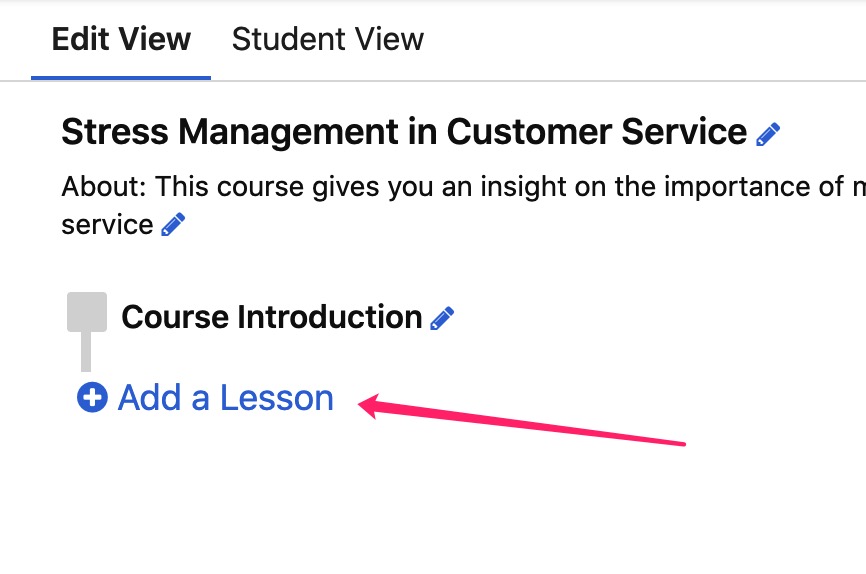866x574 pixels.
Task: Select the Edit View tab
Action: point(121,39)
